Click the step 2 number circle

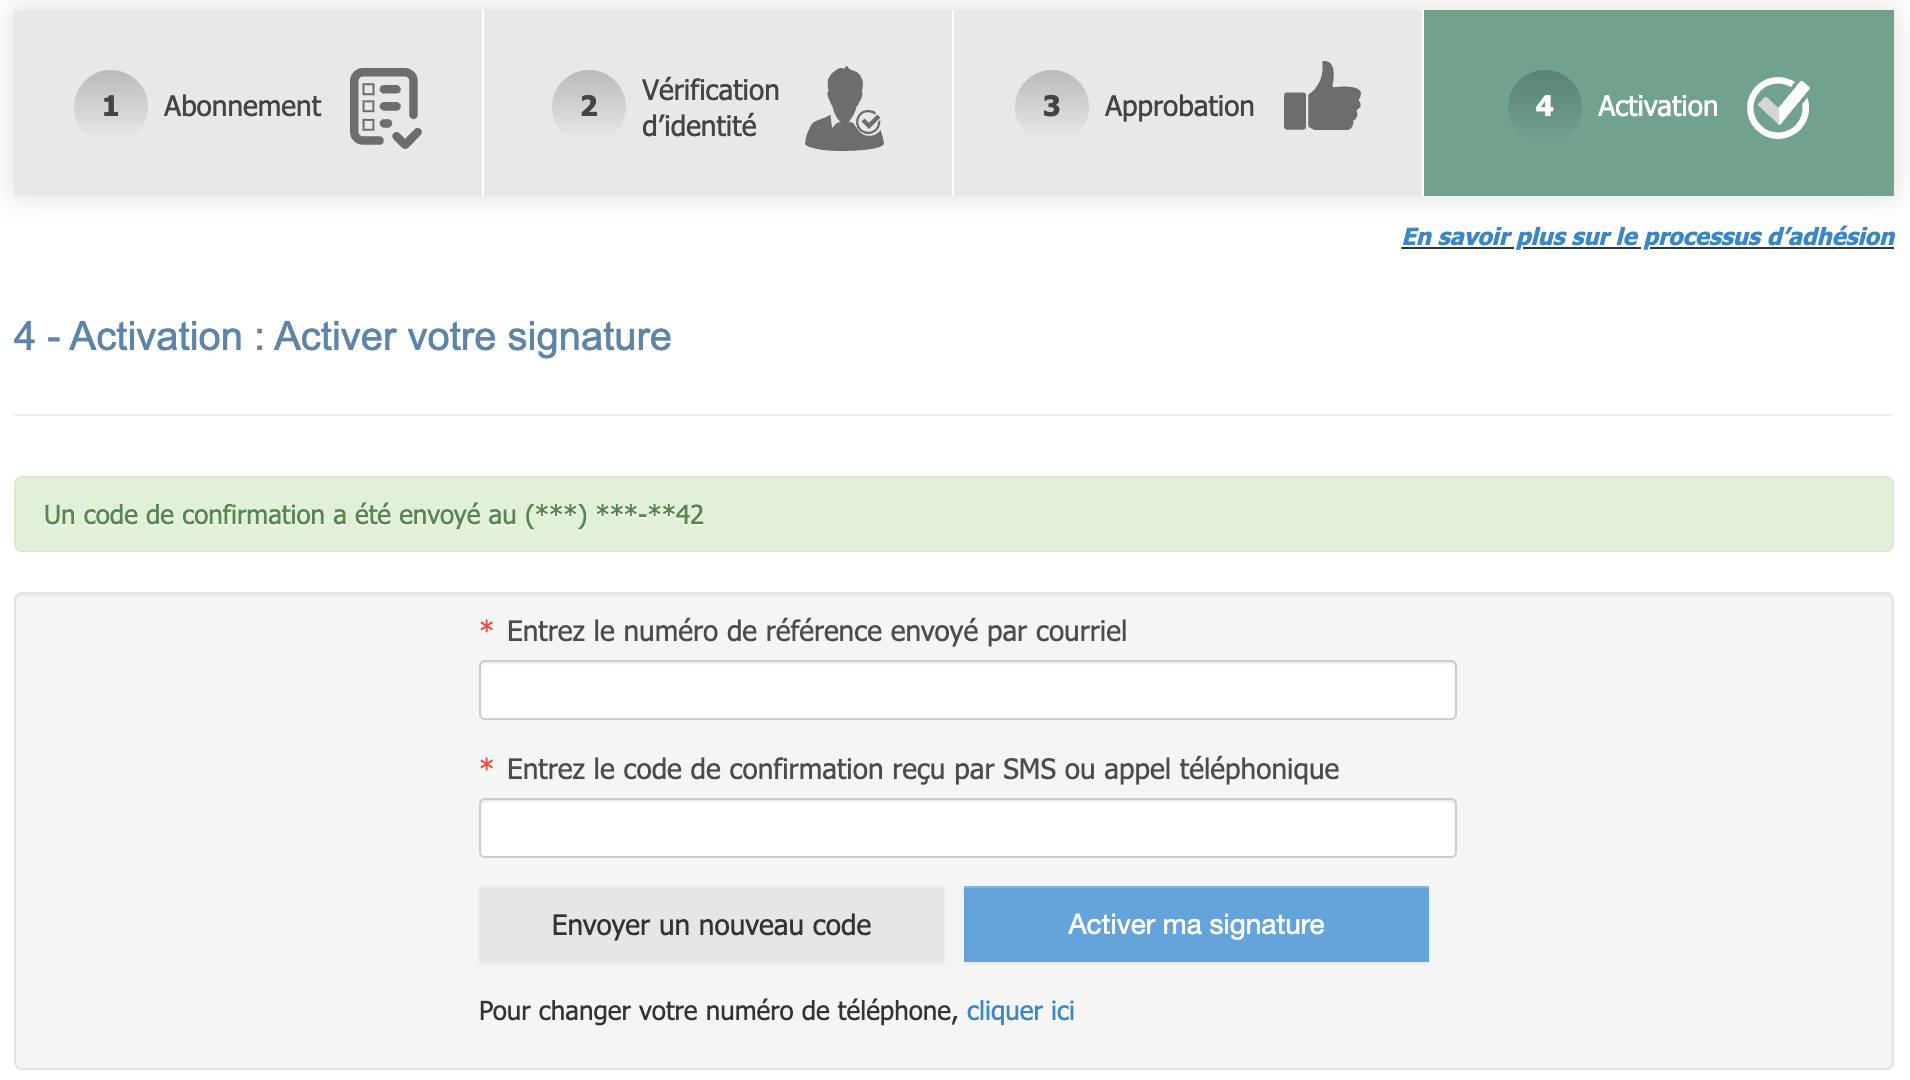point(588,106)
